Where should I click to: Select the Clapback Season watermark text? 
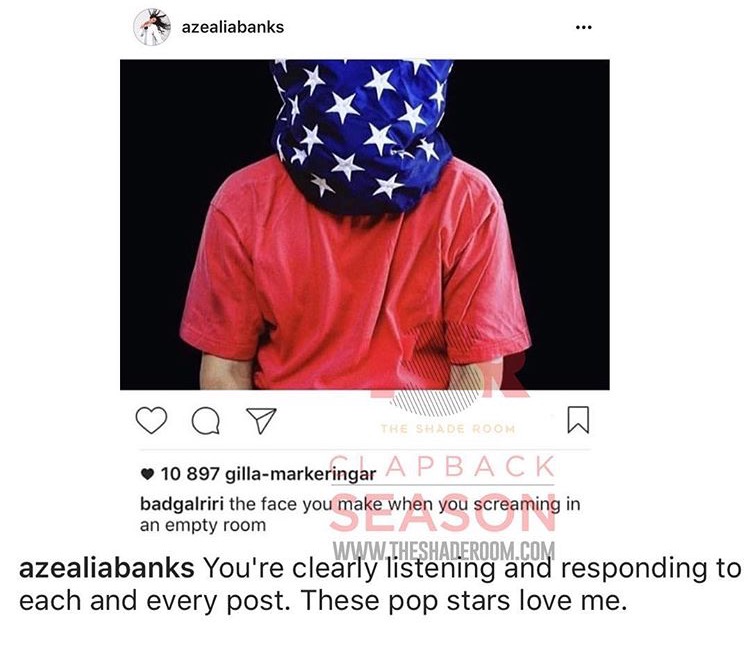(x=443, y=494)
